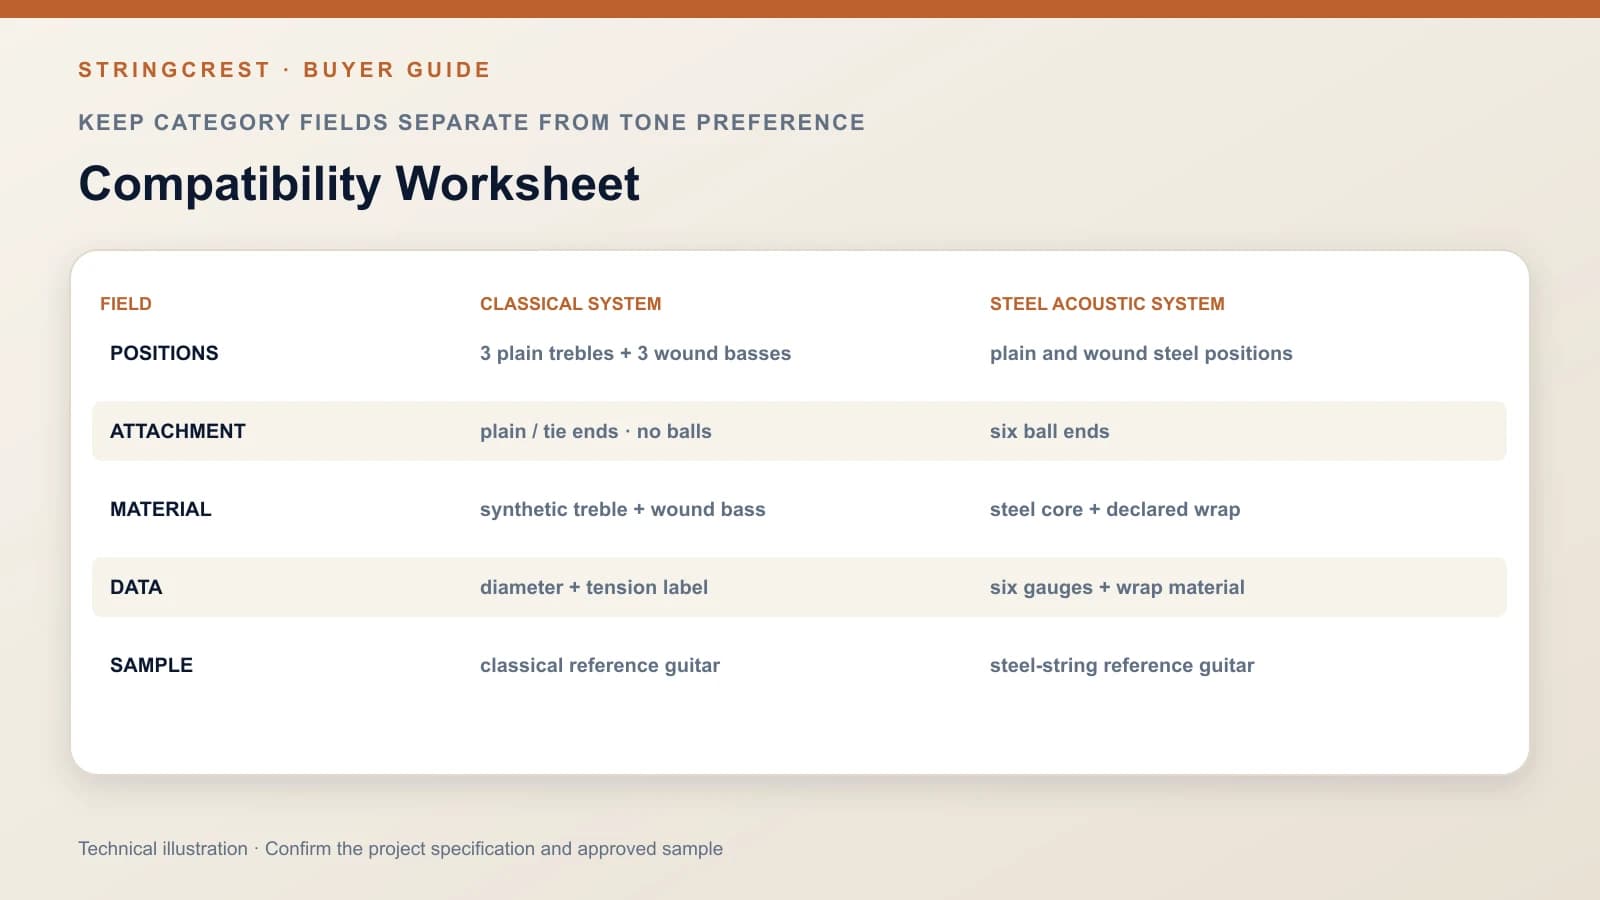
Task: Click the 'Keep category fields separate' subtitle
Action: point(472,122)
